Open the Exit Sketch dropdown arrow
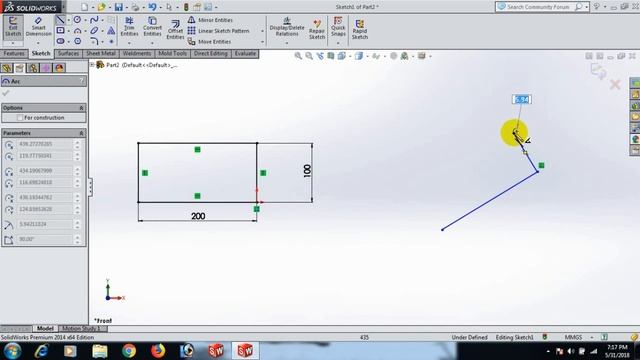640x360 pixels. click(x=13, y=43)
